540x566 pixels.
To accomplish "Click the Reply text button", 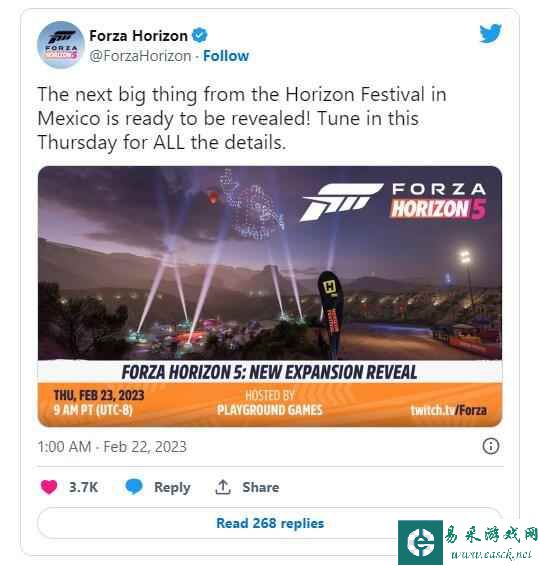I will 172,487.
